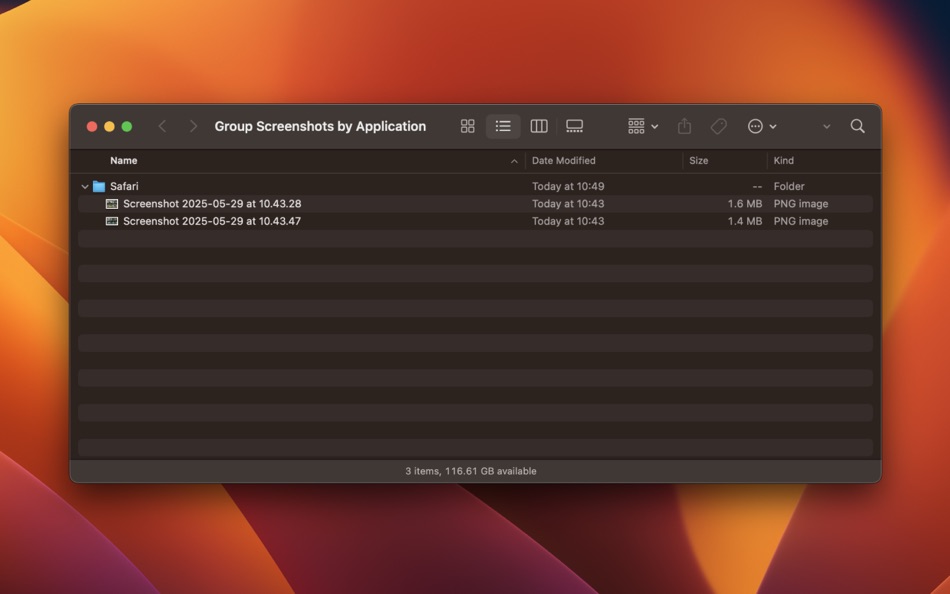Sort files by the Name column header

pos(124,160)
